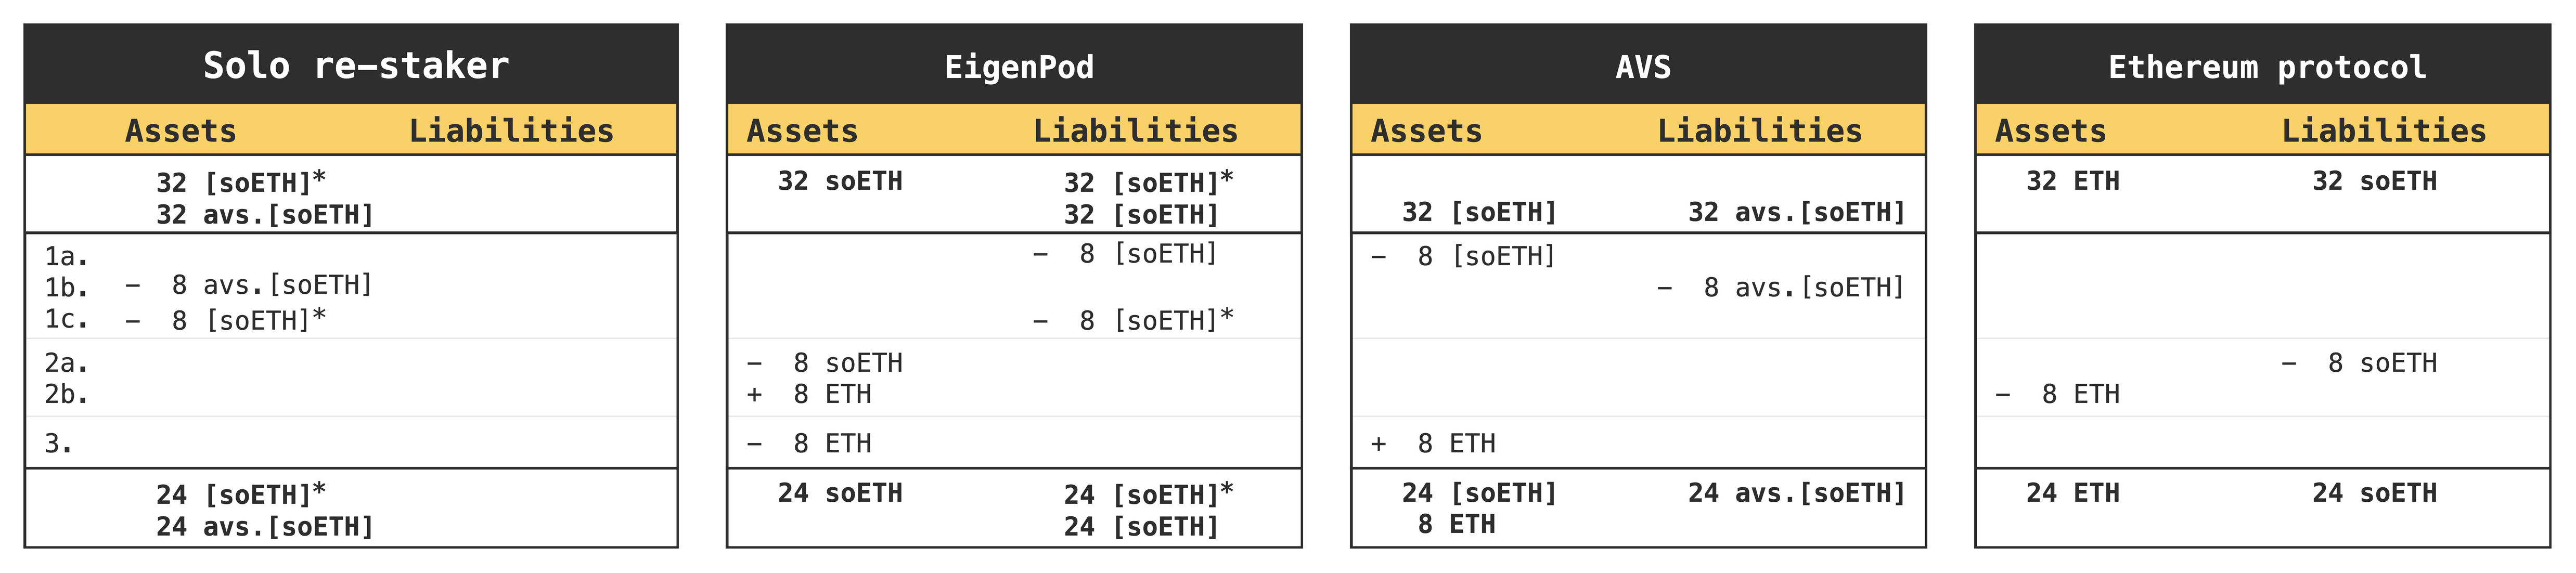Select step label 2a.
Image resolution: width=2576 pixels, height=573 pixels.
[x=66, y=363]
